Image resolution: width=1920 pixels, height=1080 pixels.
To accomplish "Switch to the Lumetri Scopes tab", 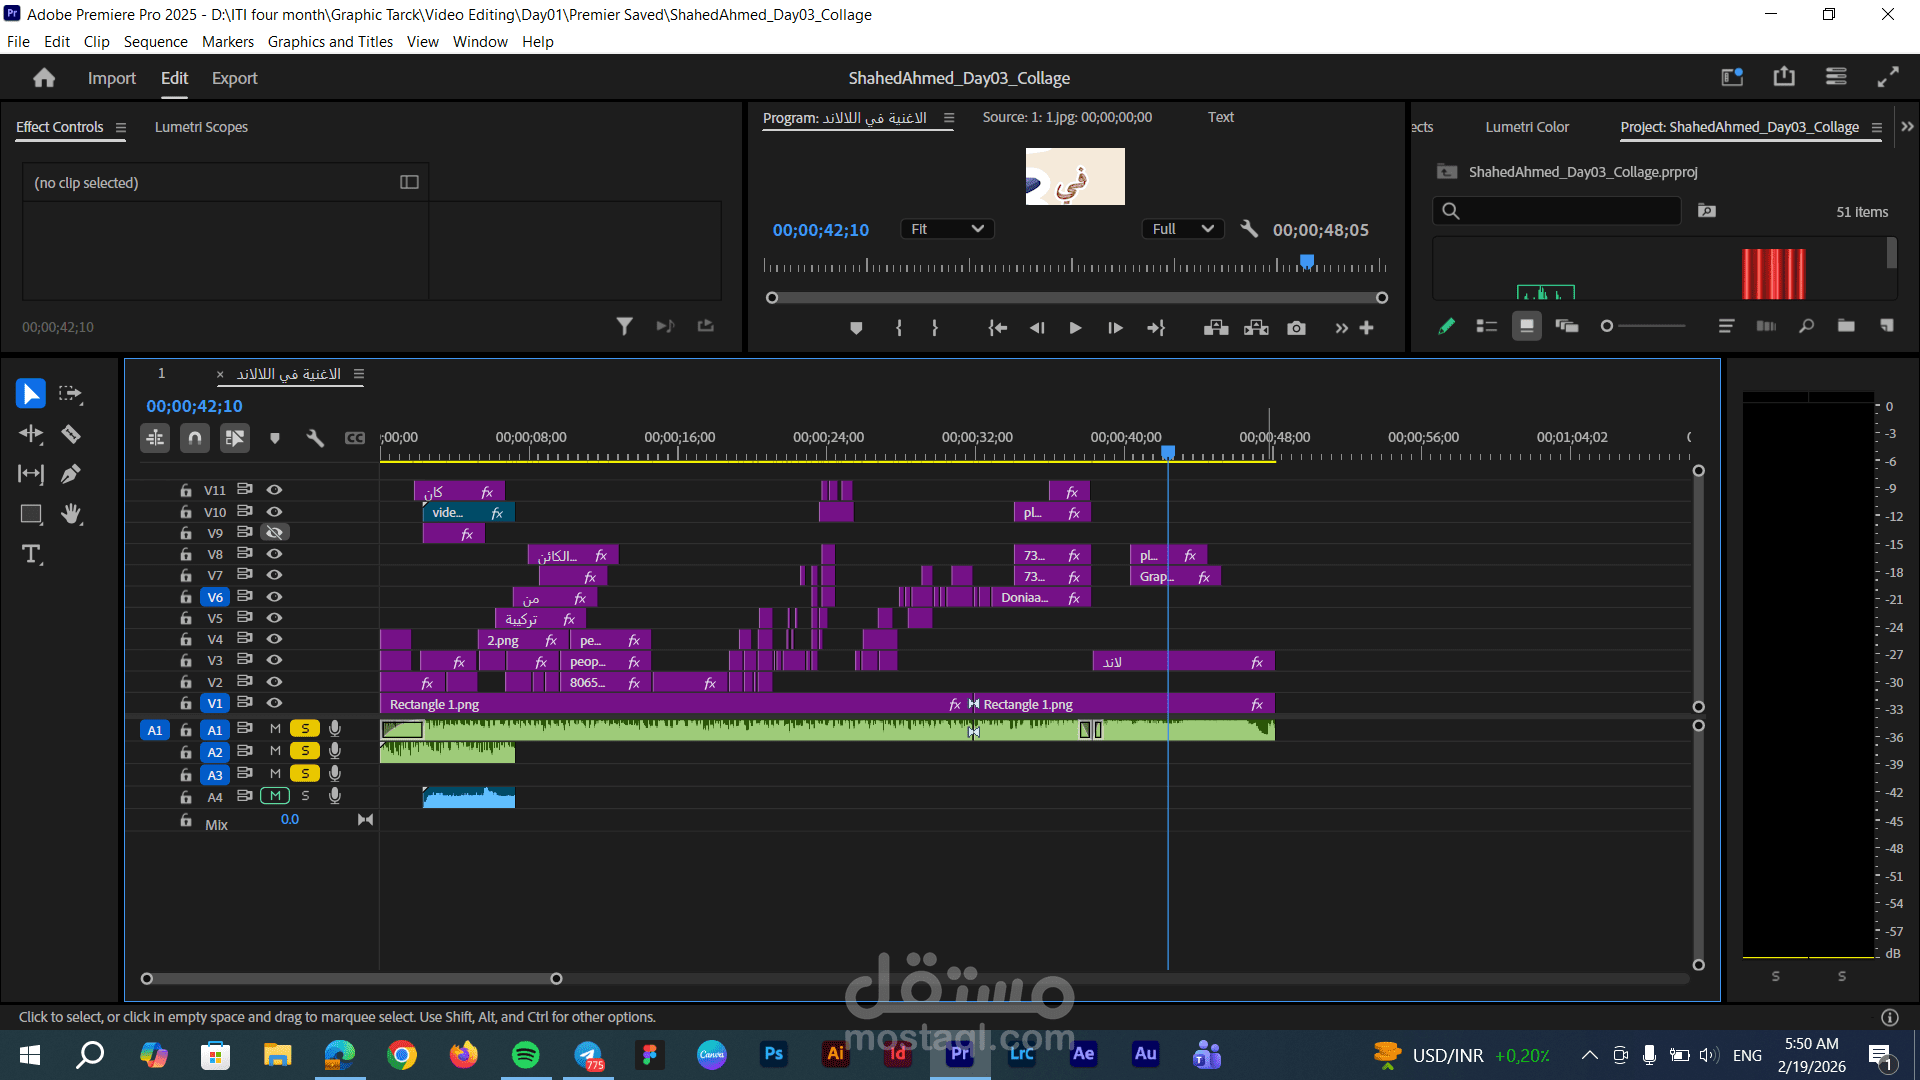I will tap(201, 127).
